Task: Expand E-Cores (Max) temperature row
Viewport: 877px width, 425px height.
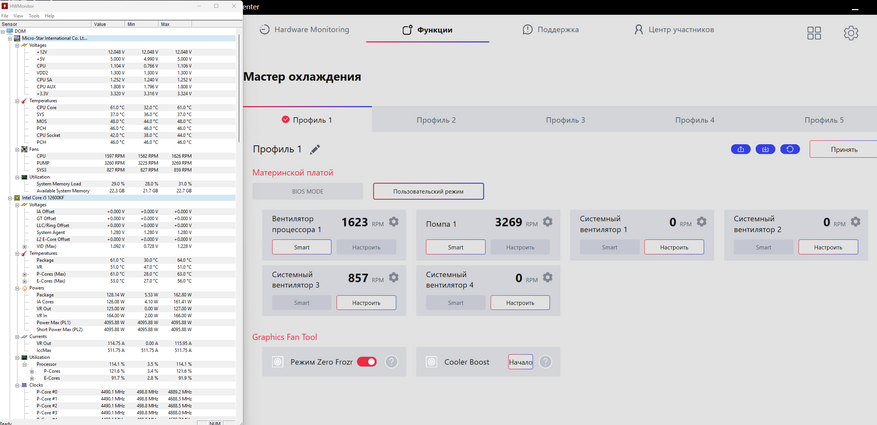Action: pyautogui.click(x=25, y=281)
